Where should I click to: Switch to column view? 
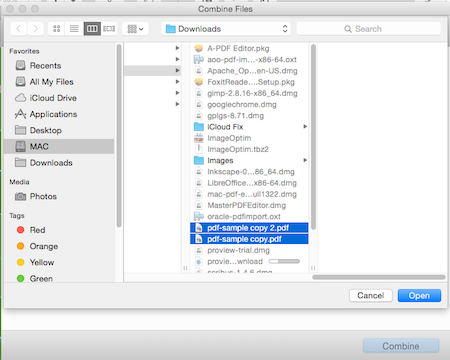(x=92, y=29)
